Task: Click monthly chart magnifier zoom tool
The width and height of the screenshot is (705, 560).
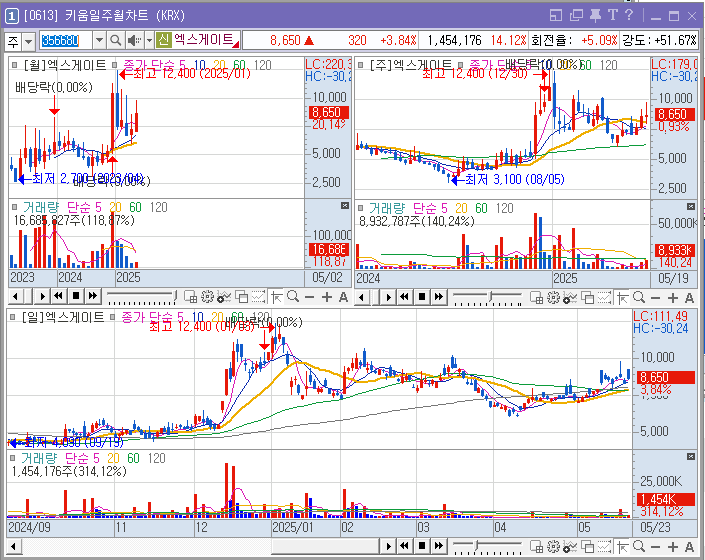Action: (x=293, y=297)
